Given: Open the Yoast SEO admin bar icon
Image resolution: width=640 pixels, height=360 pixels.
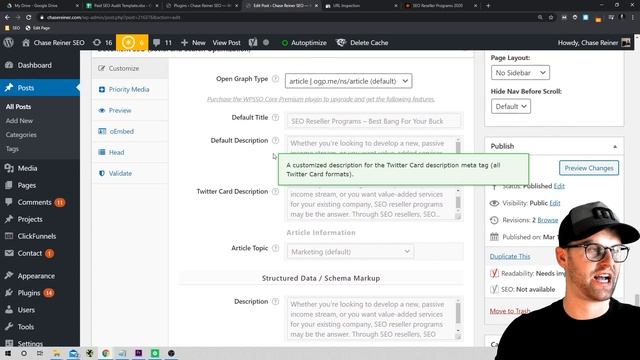Looking at the screenshot, I should click(253, 42).
